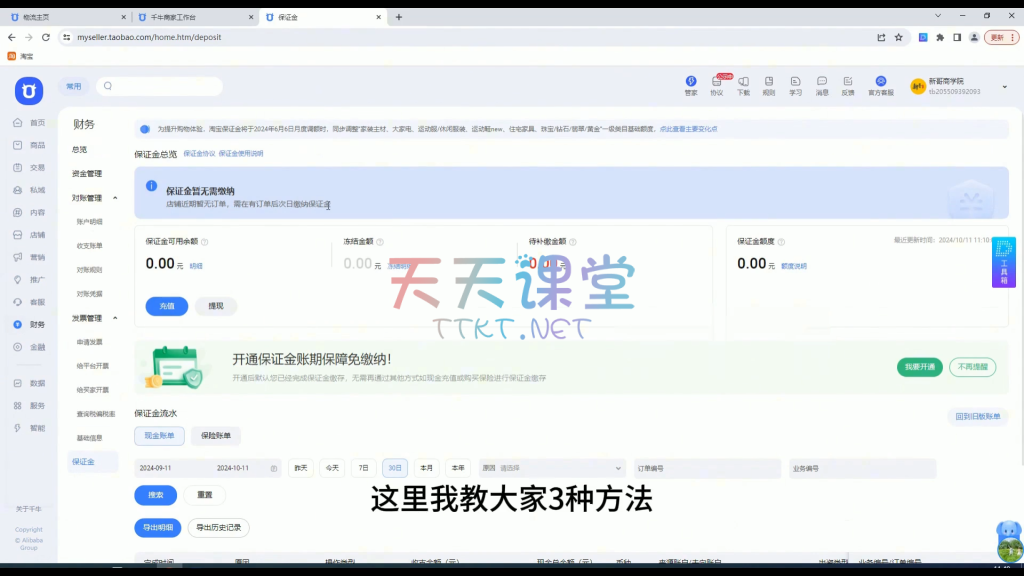
Task: Select the 7日 date range option
Action: pyautogui.click(x=363, y=468)
